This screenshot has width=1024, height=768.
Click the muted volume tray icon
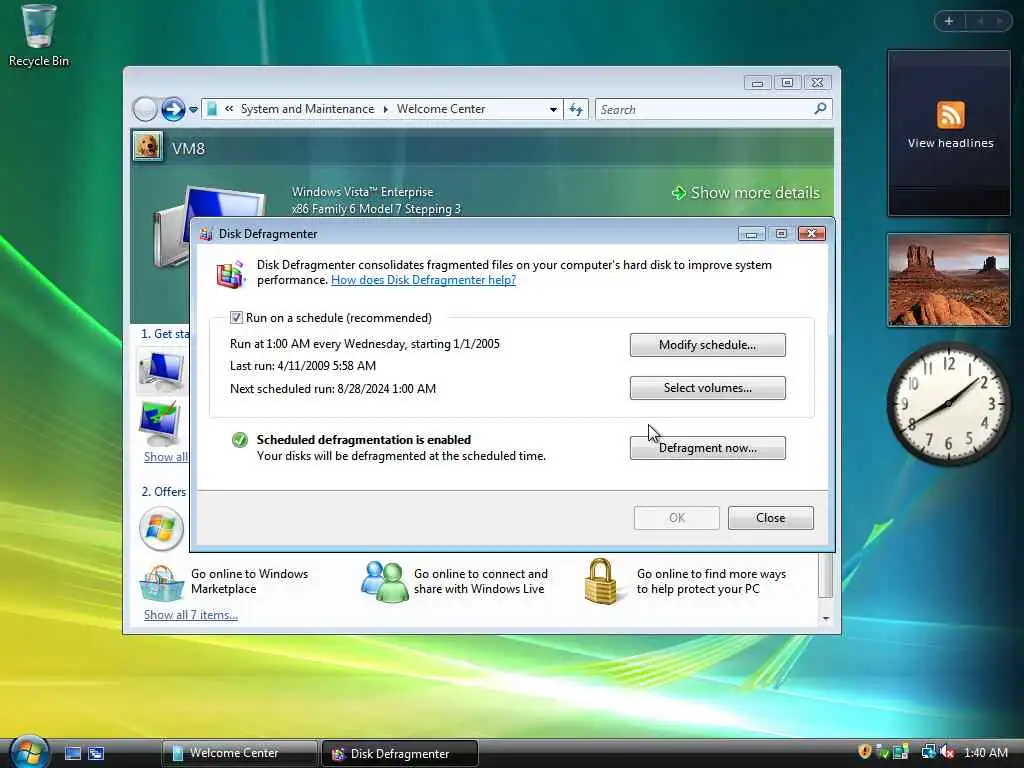(x=947, y=752)
